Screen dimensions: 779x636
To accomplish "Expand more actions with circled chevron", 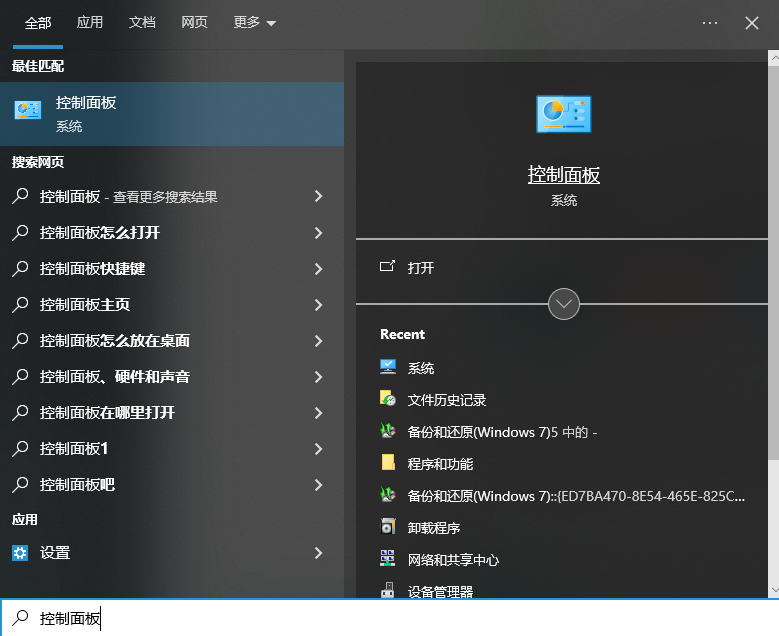I will coord(563,304).
